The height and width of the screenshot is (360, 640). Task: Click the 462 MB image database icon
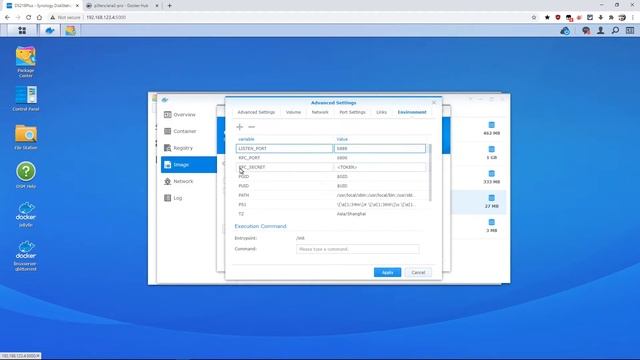pos(491,125)
